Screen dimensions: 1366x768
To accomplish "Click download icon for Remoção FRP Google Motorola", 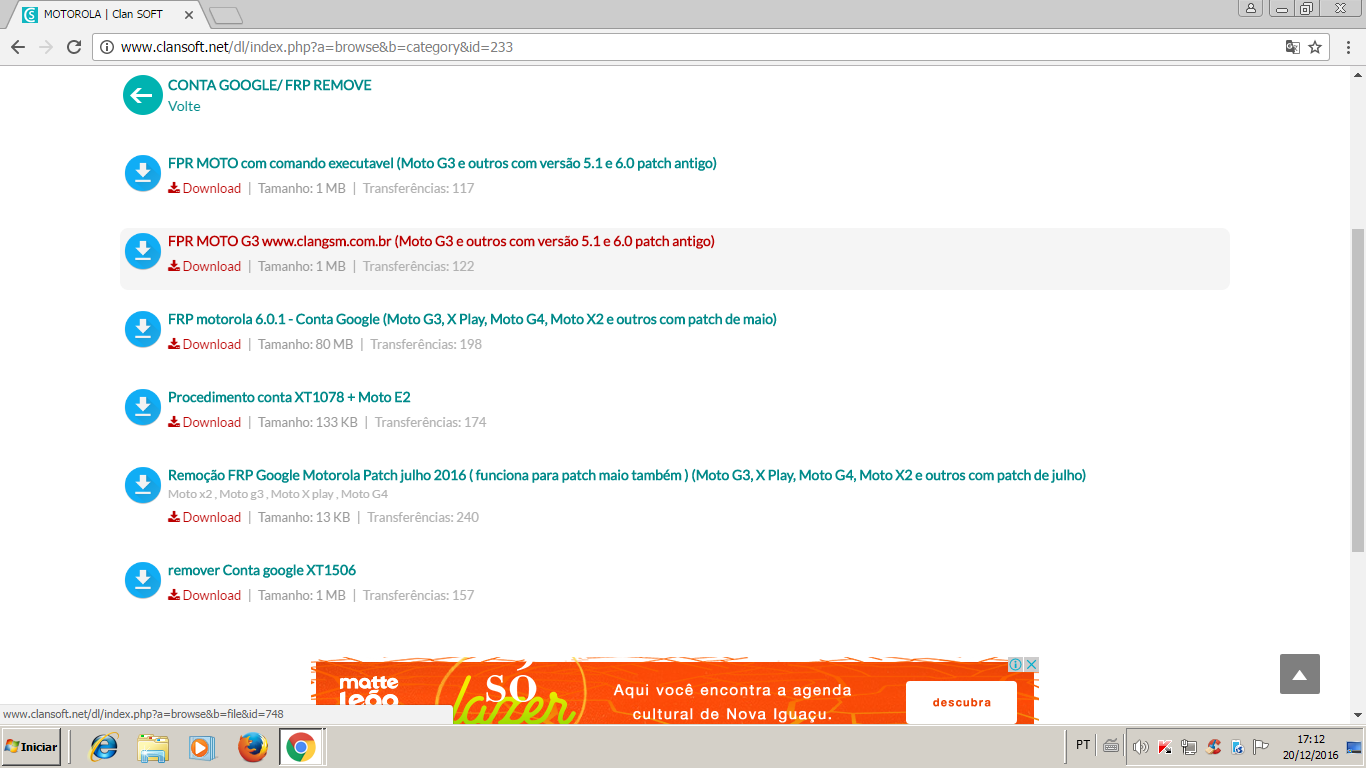I will click(x=143, y=485).
